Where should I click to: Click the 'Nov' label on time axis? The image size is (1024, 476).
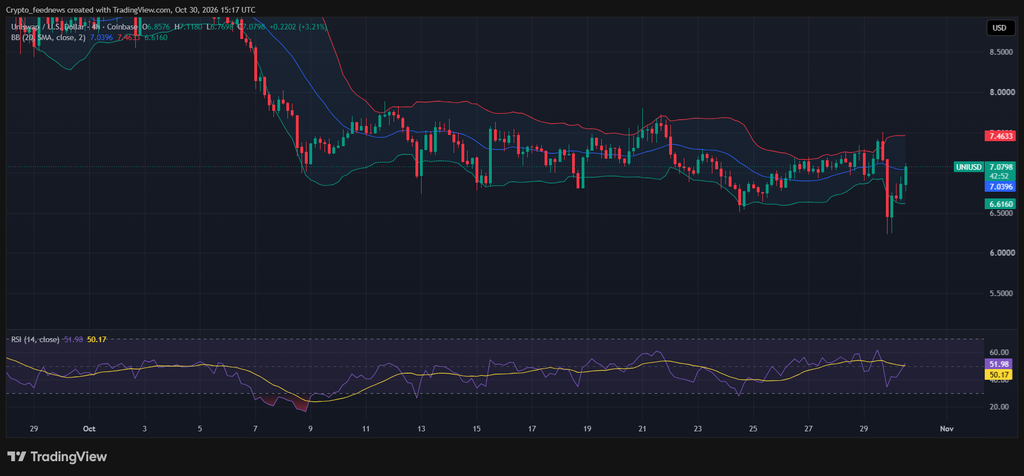[x=945, y=429]
